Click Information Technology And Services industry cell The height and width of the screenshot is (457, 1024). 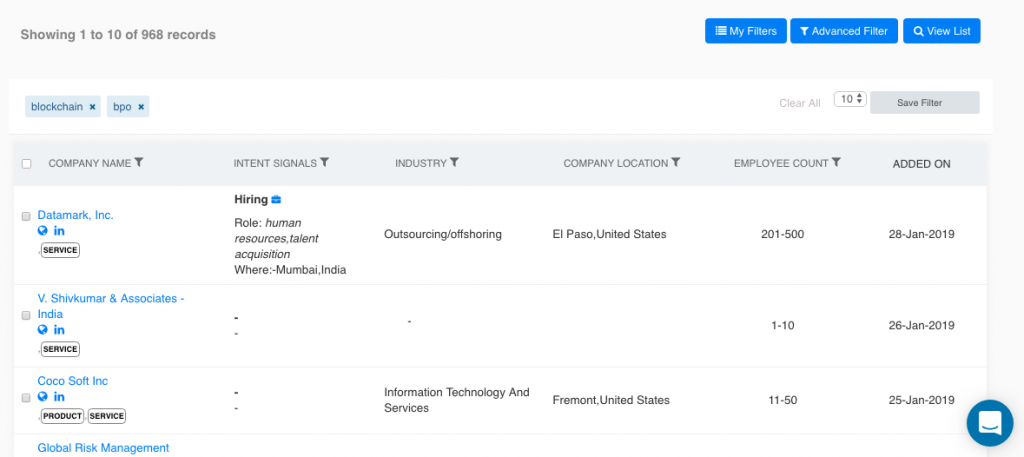[x=456, y=400]
